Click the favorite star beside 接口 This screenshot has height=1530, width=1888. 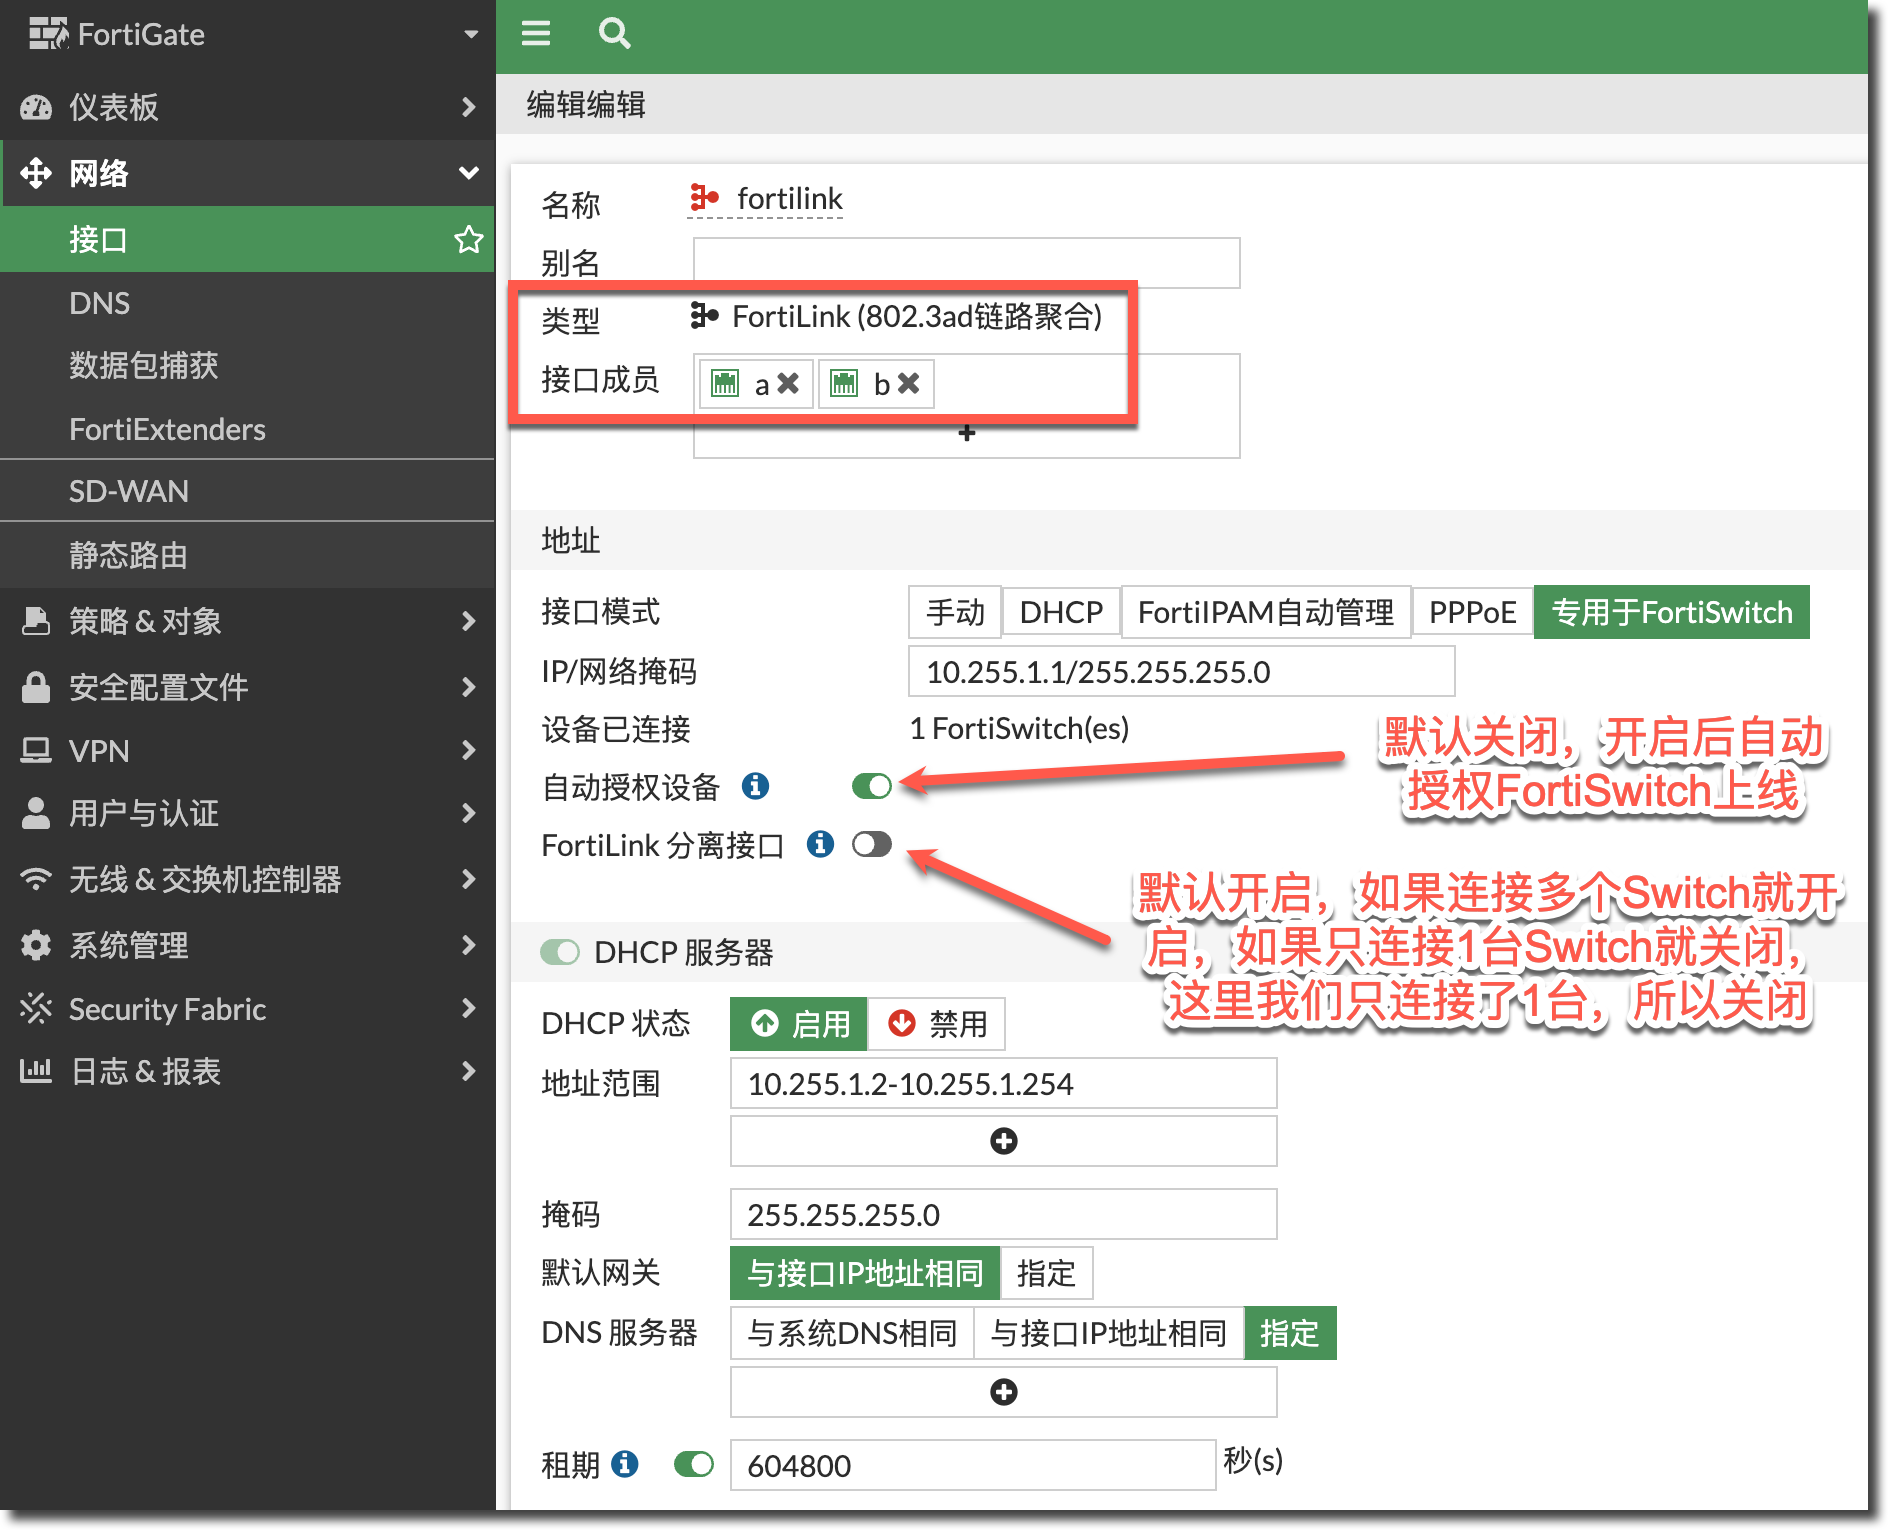pyautogui.click(x=468, y=240)
